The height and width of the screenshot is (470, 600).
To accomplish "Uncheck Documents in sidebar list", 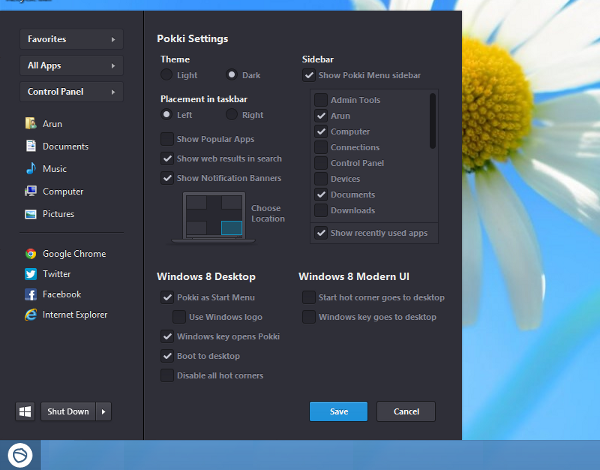I will click(x=321, y=194).
